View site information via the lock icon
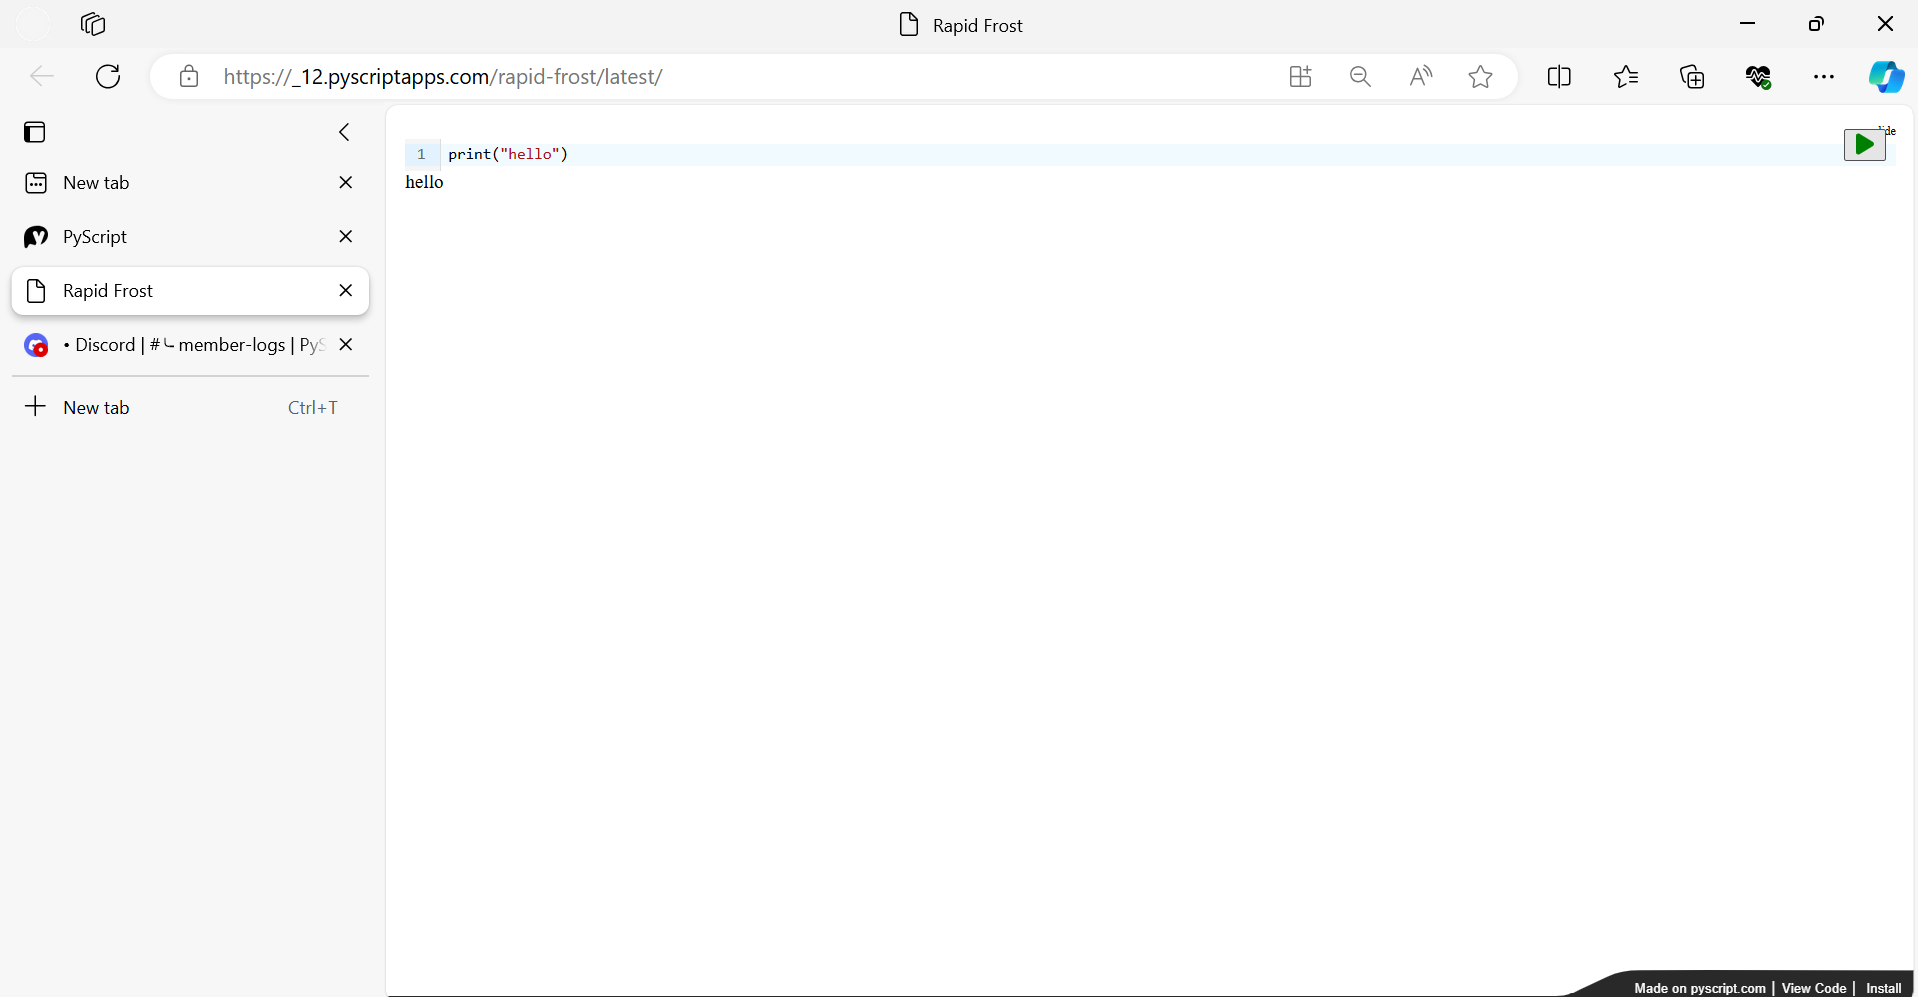 (x=189, y=77)
